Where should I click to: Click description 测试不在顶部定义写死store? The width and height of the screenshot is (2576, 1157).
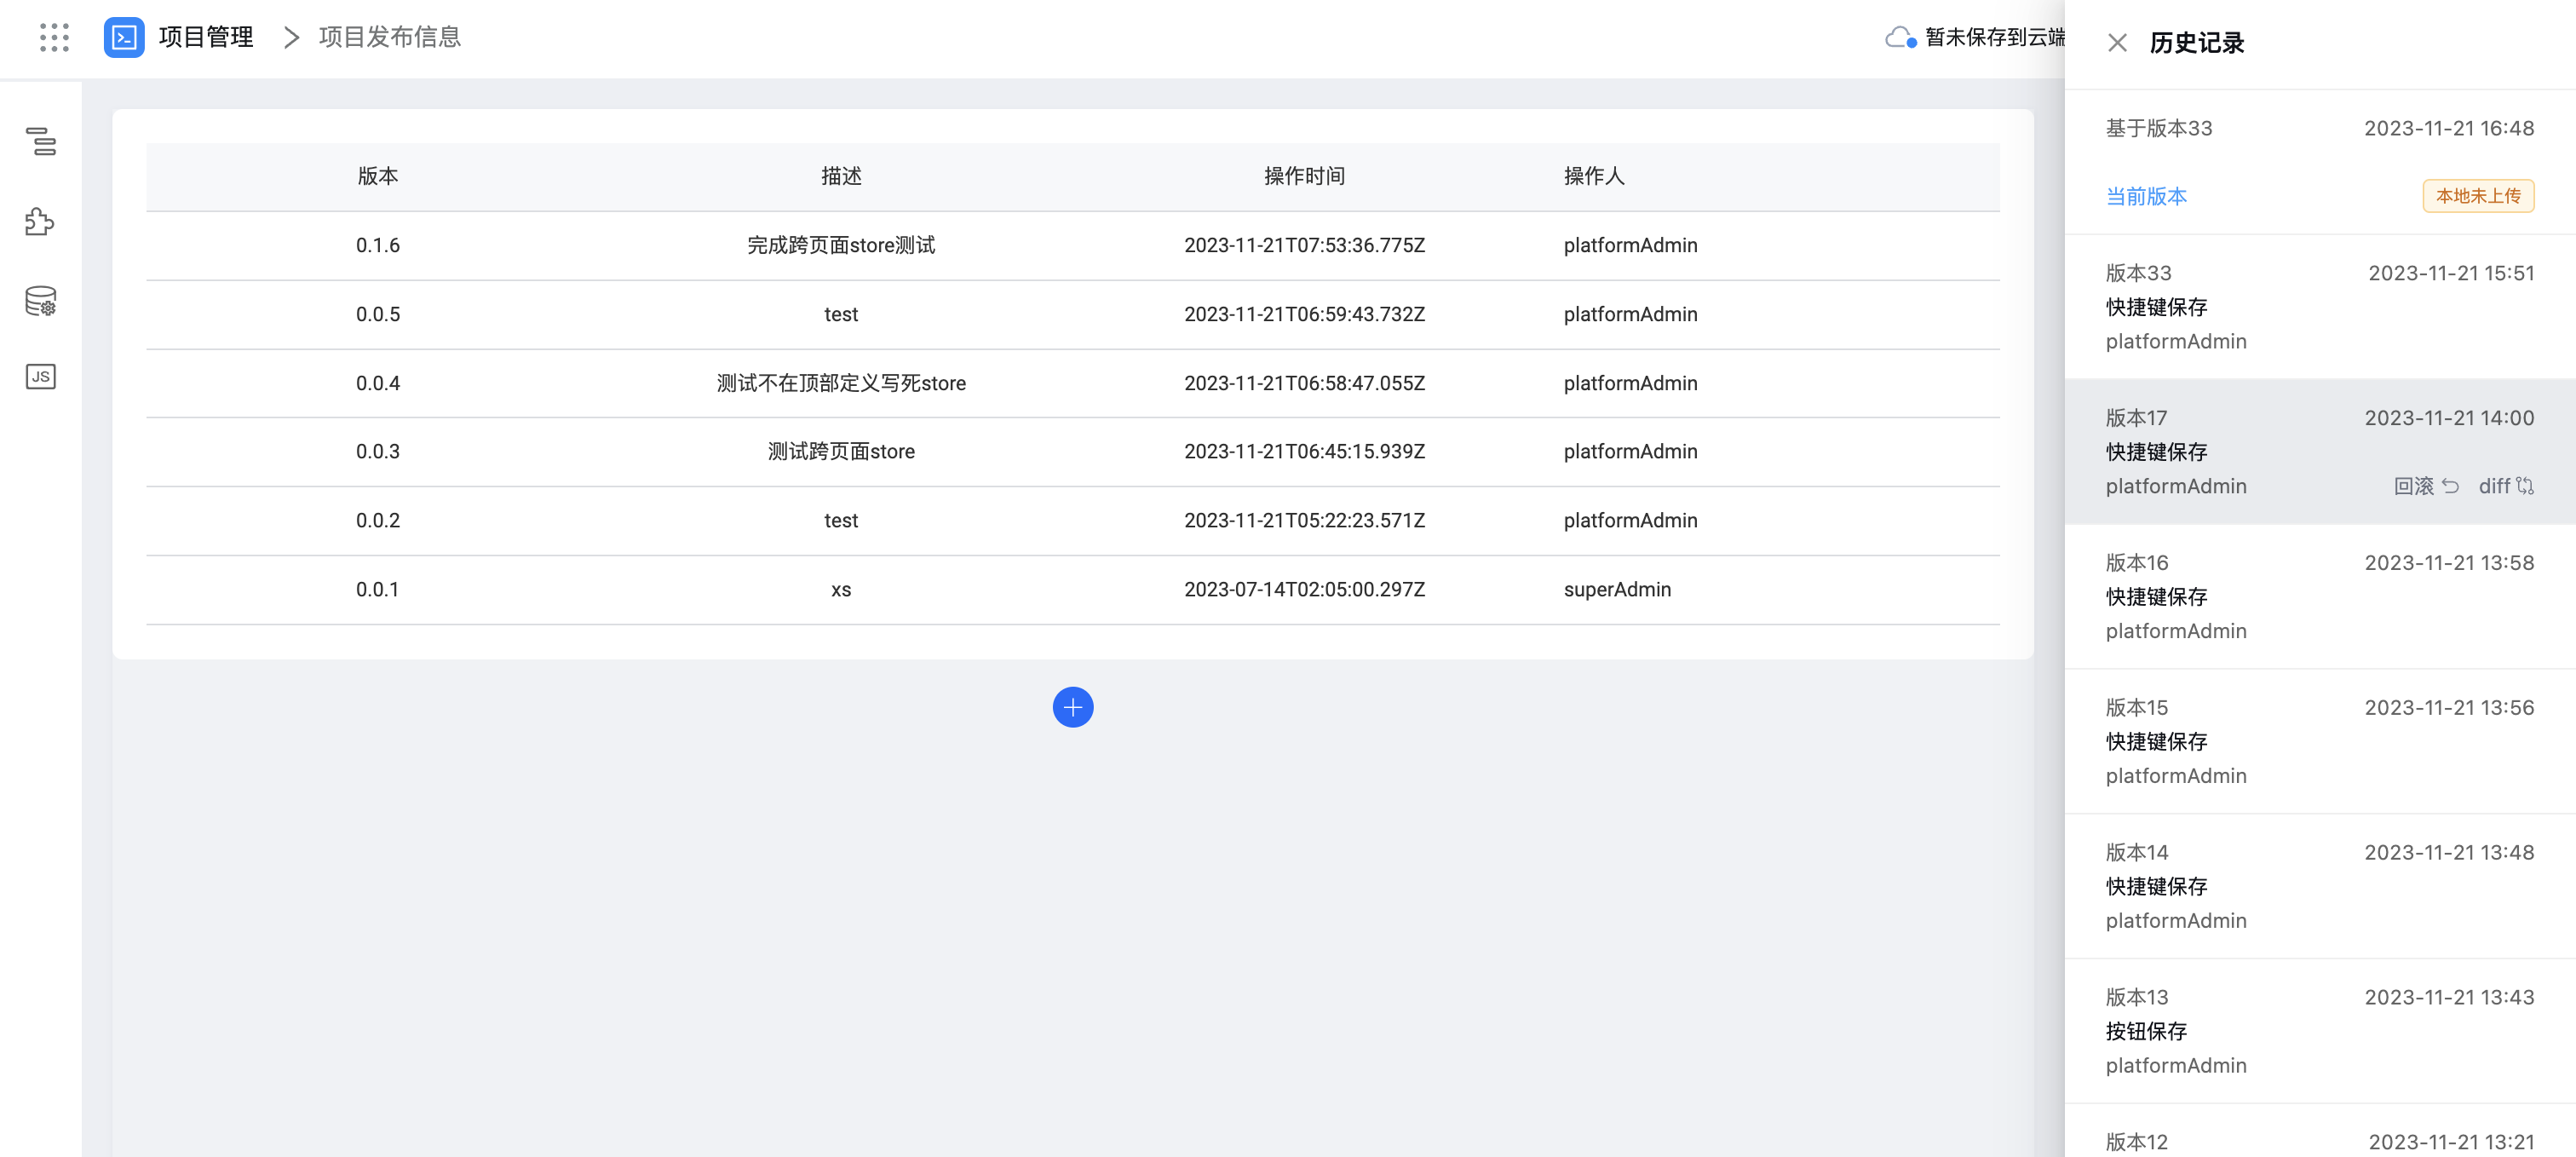pyautogui.click(x=841, y=383)
